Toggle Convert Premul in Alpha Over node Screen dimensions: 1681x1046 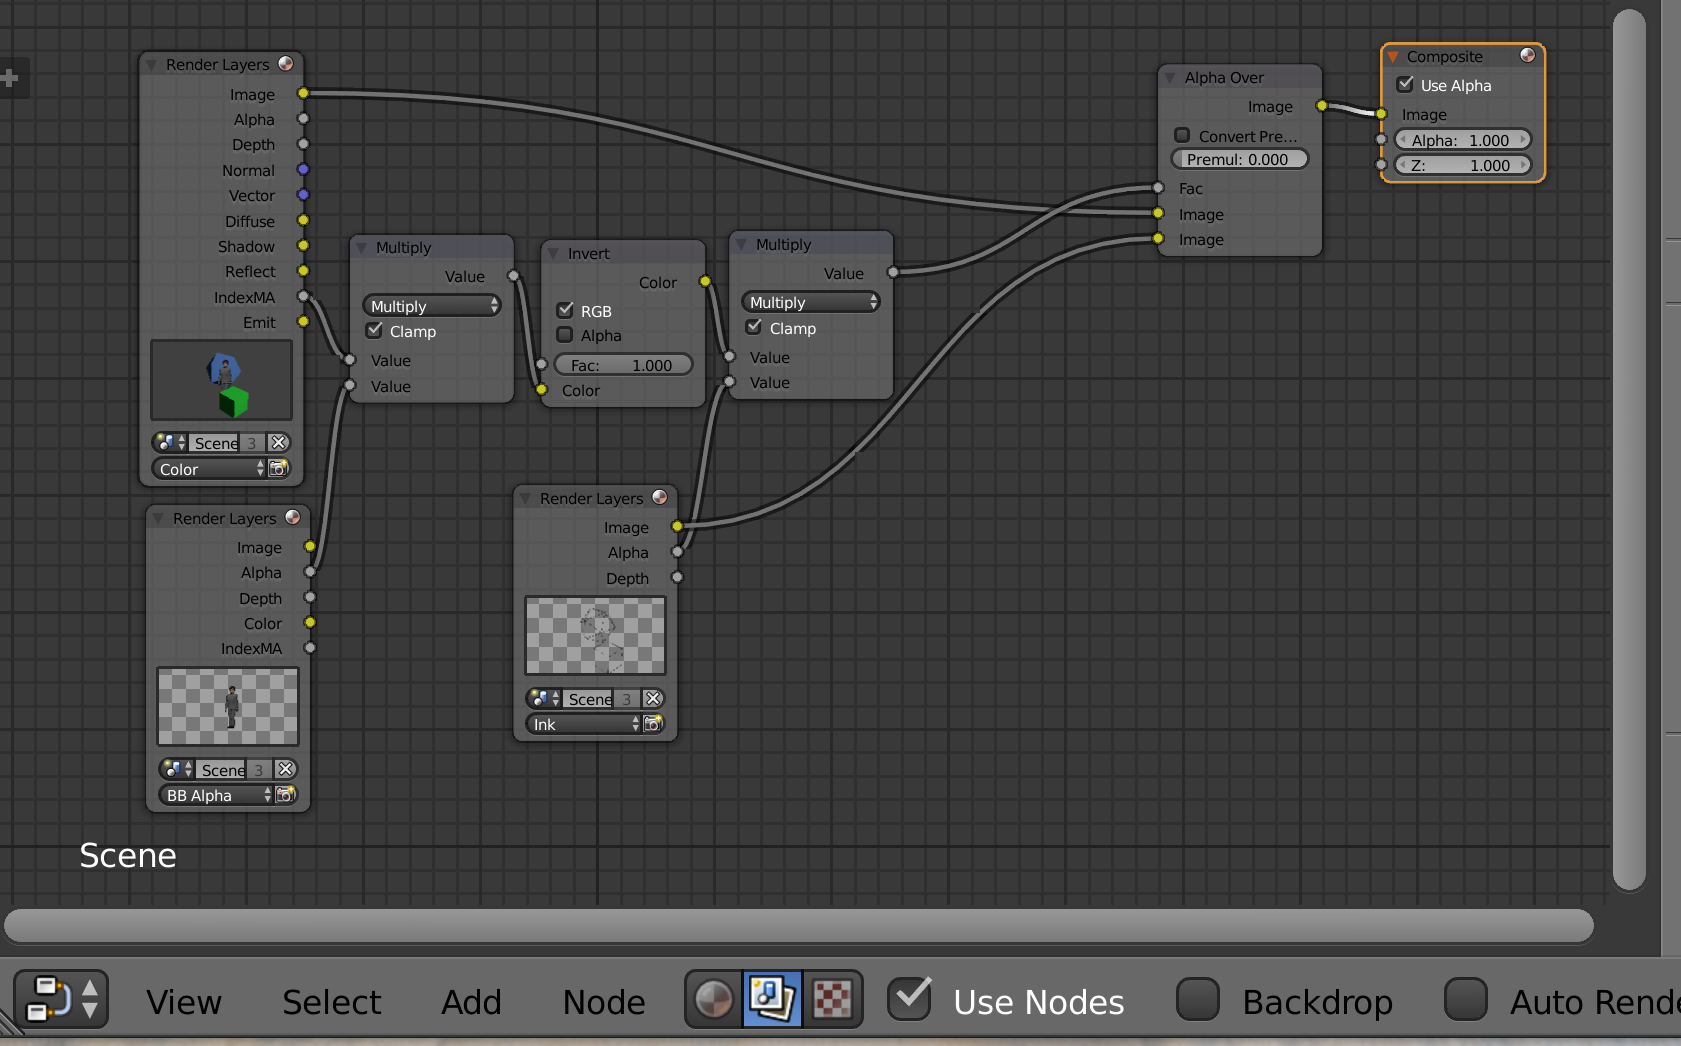[1182, 136]
